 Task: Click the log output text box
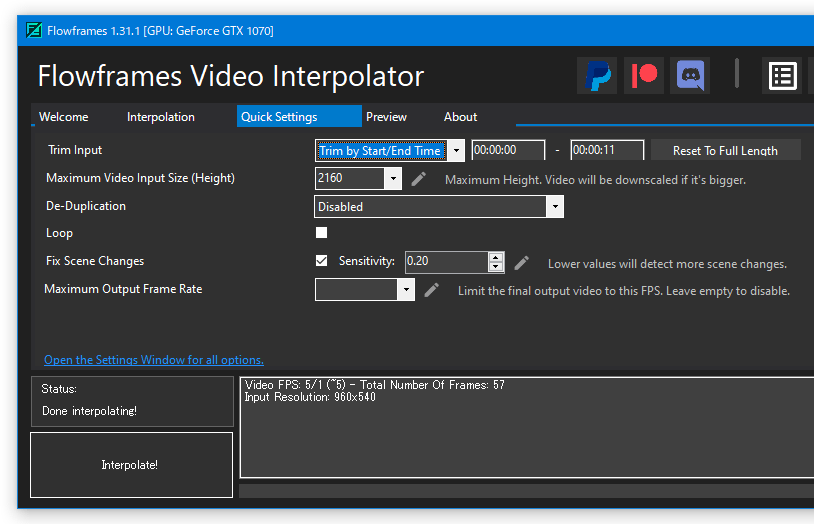tap(526, 427)
